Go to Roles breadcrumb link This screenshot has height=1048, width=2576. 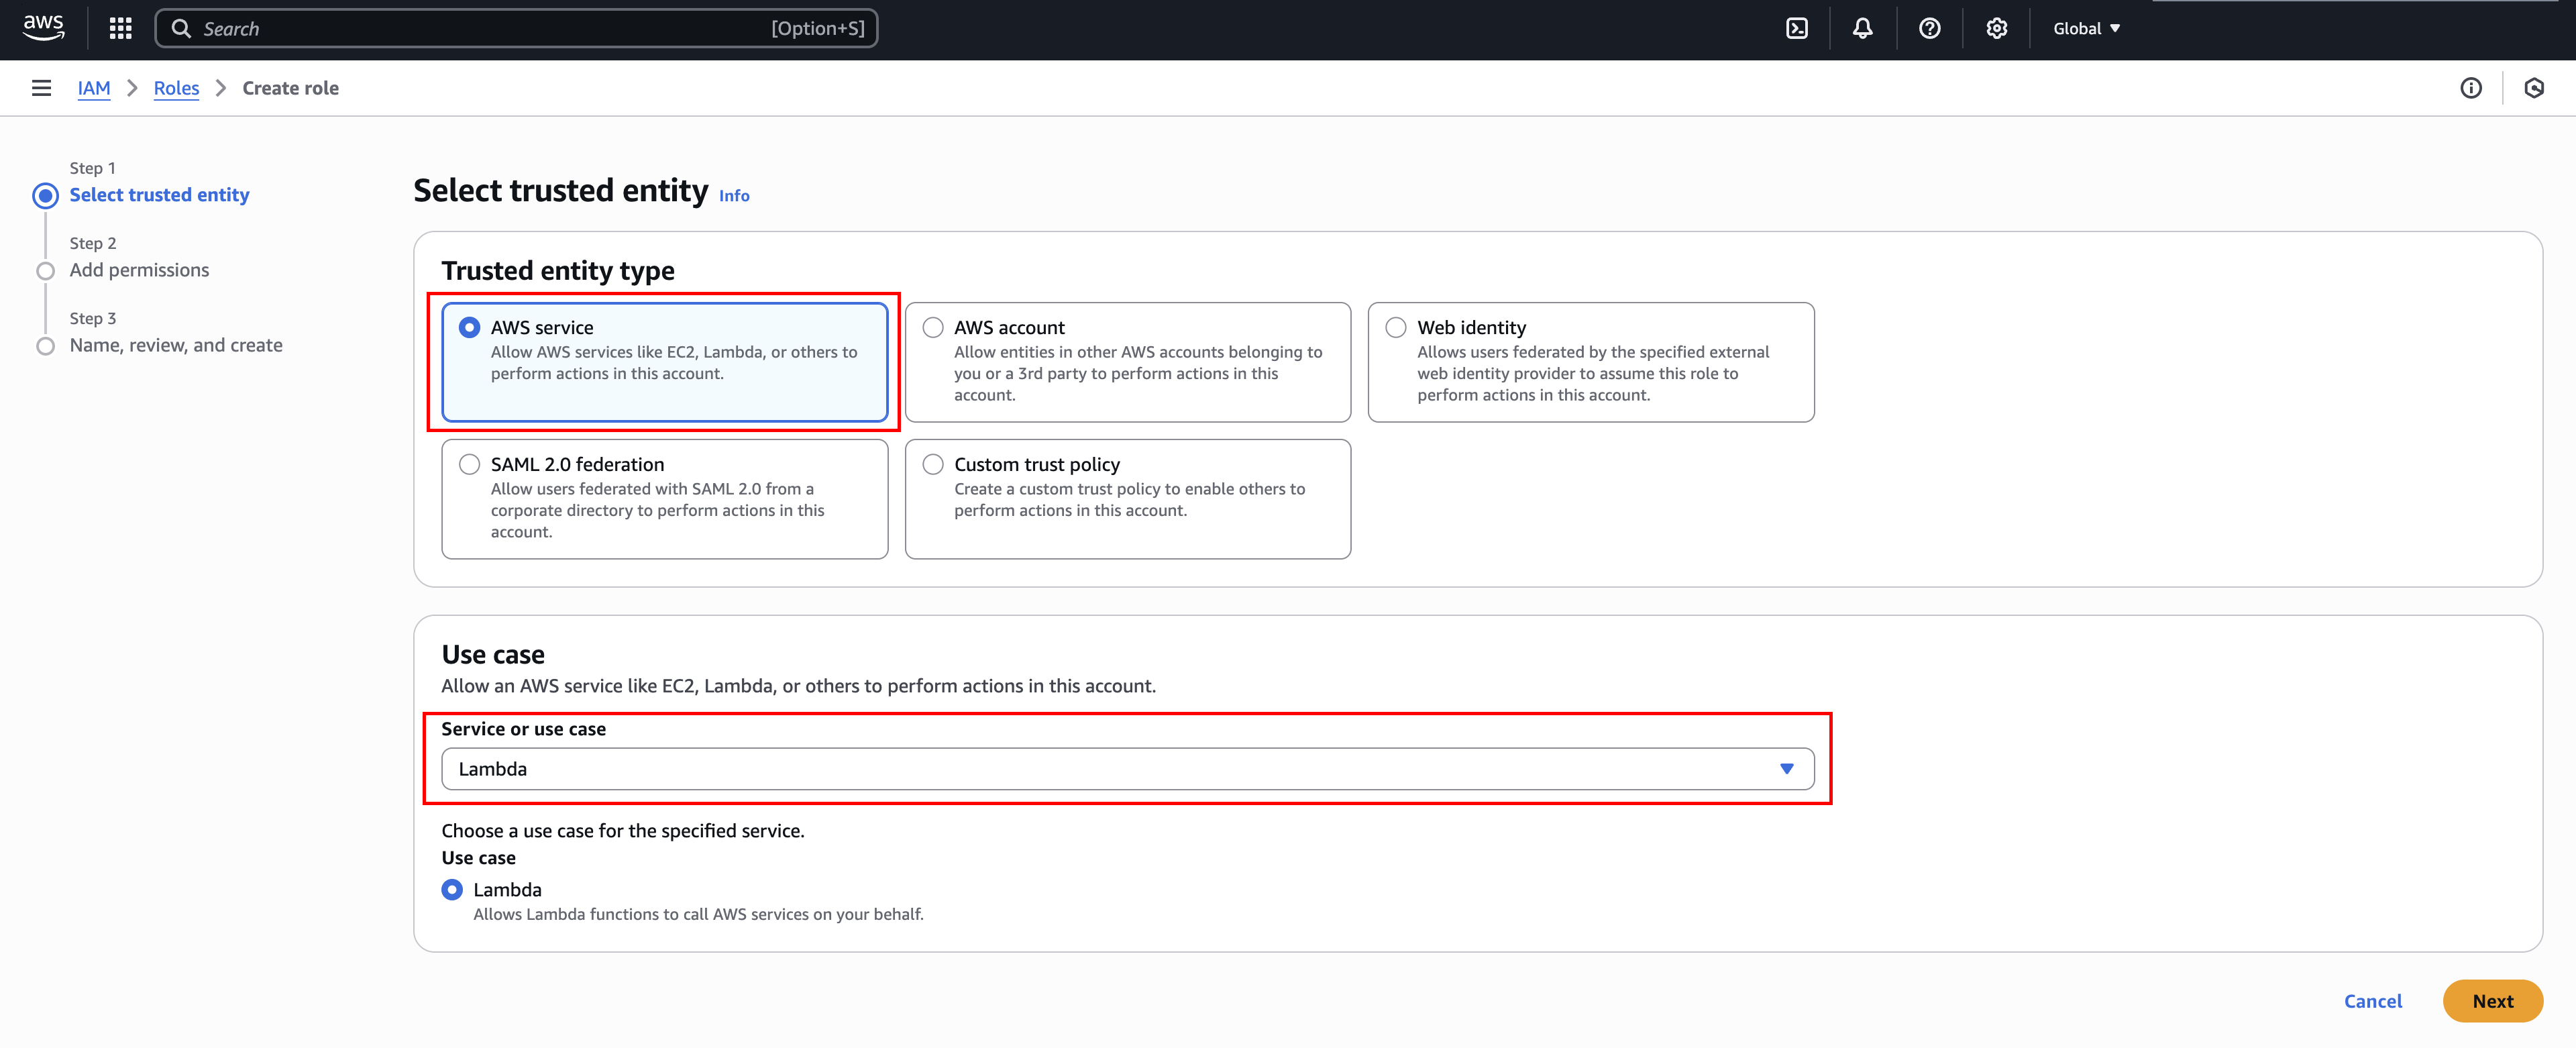tap(176, 88)
